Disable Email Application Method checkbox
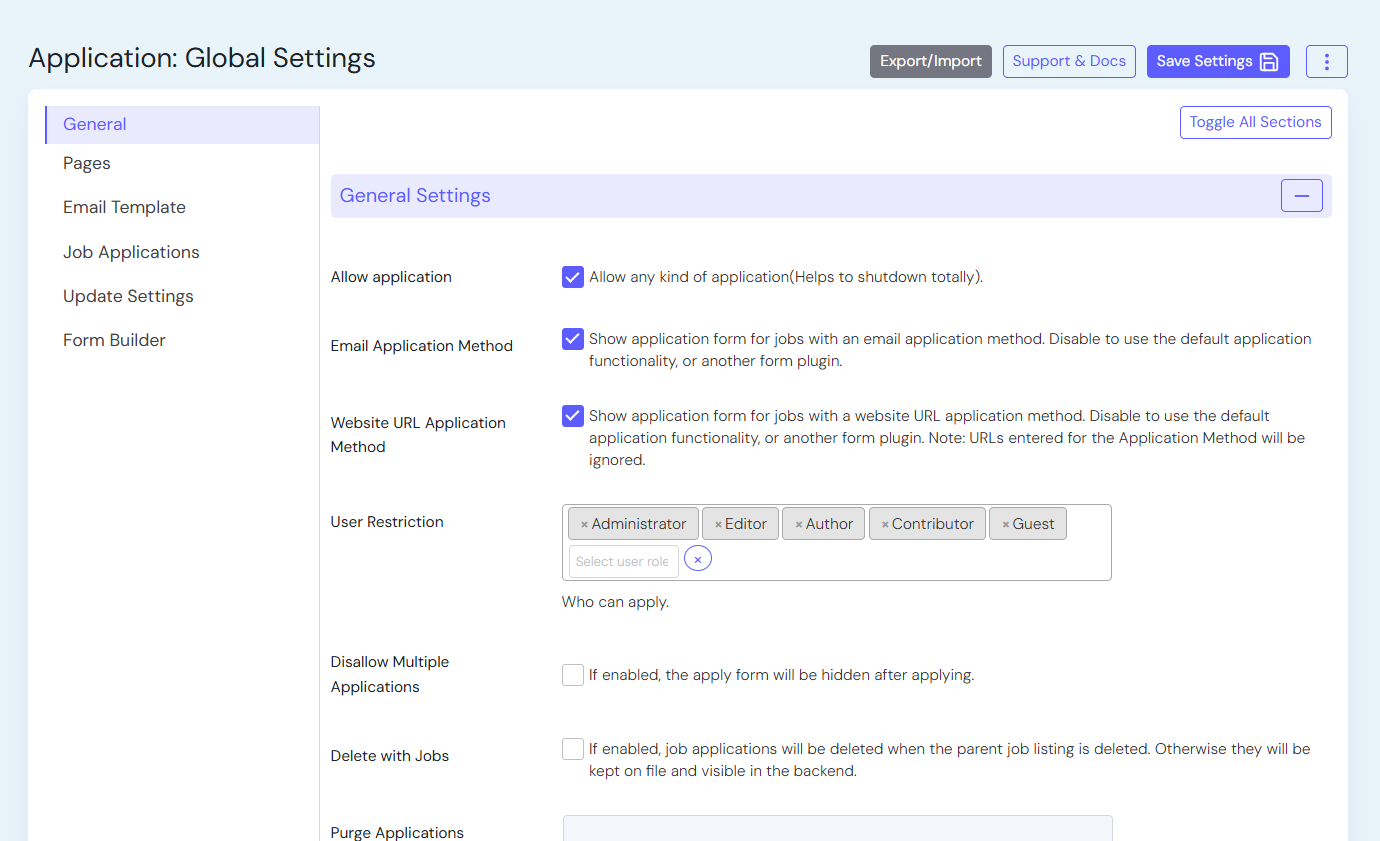The height and width of the screenshot is (841, 1380). click(573, 339)
